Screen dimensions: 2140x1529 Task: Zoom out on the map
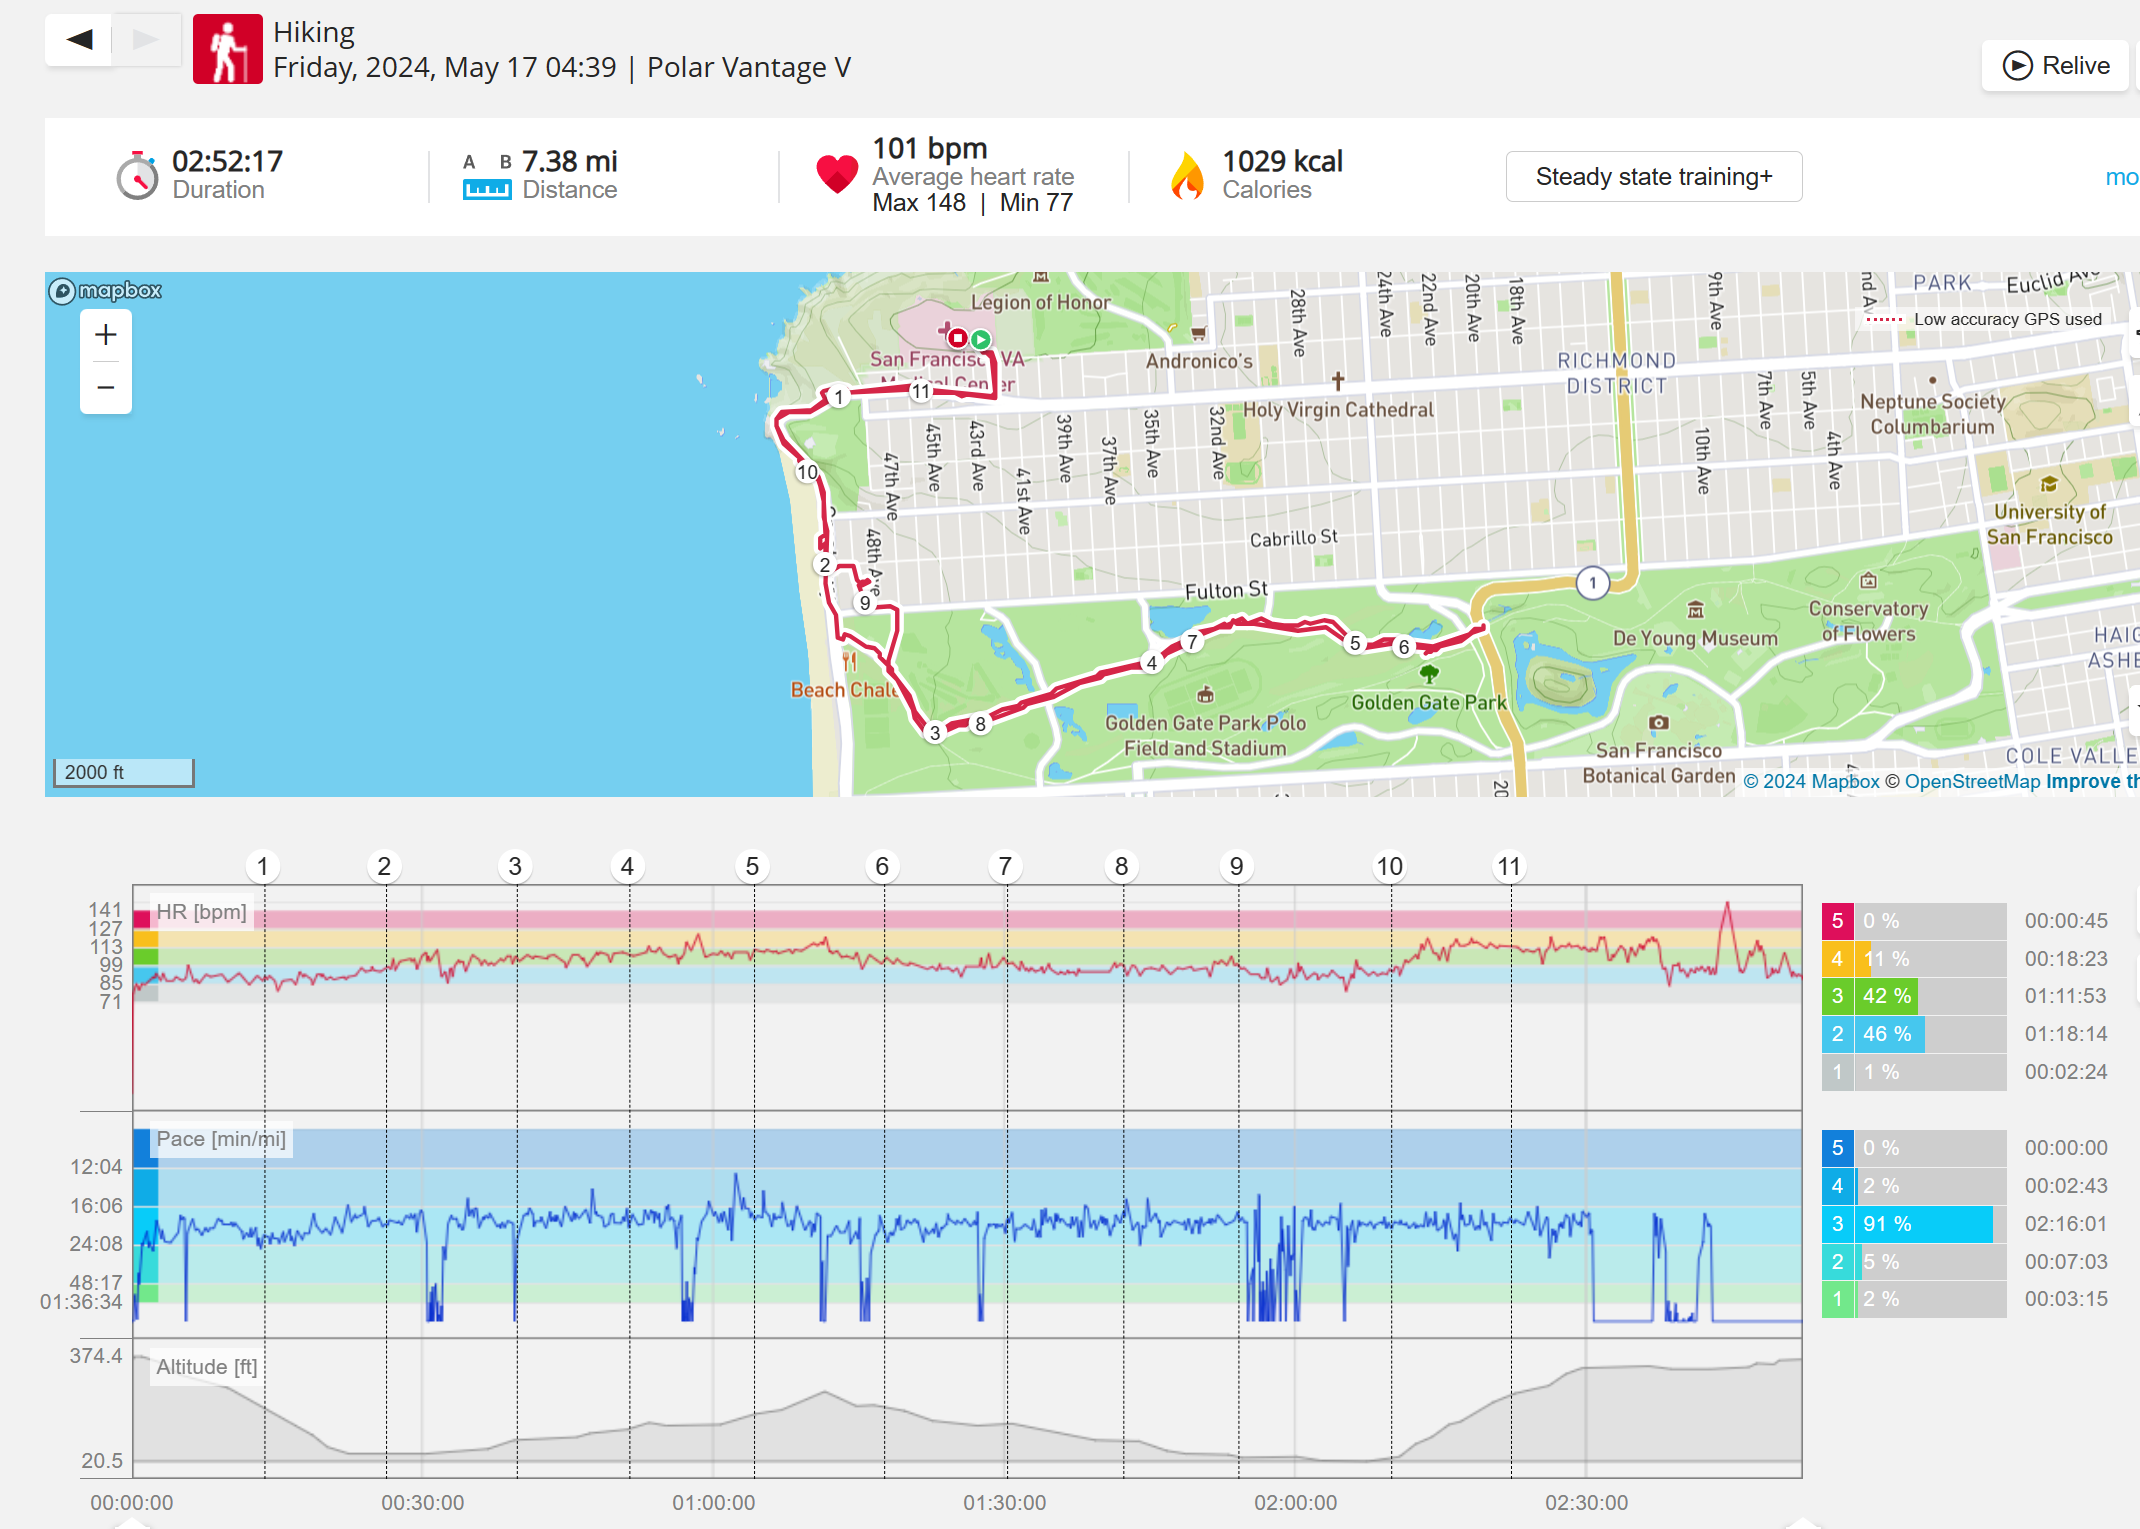[106, 388]
